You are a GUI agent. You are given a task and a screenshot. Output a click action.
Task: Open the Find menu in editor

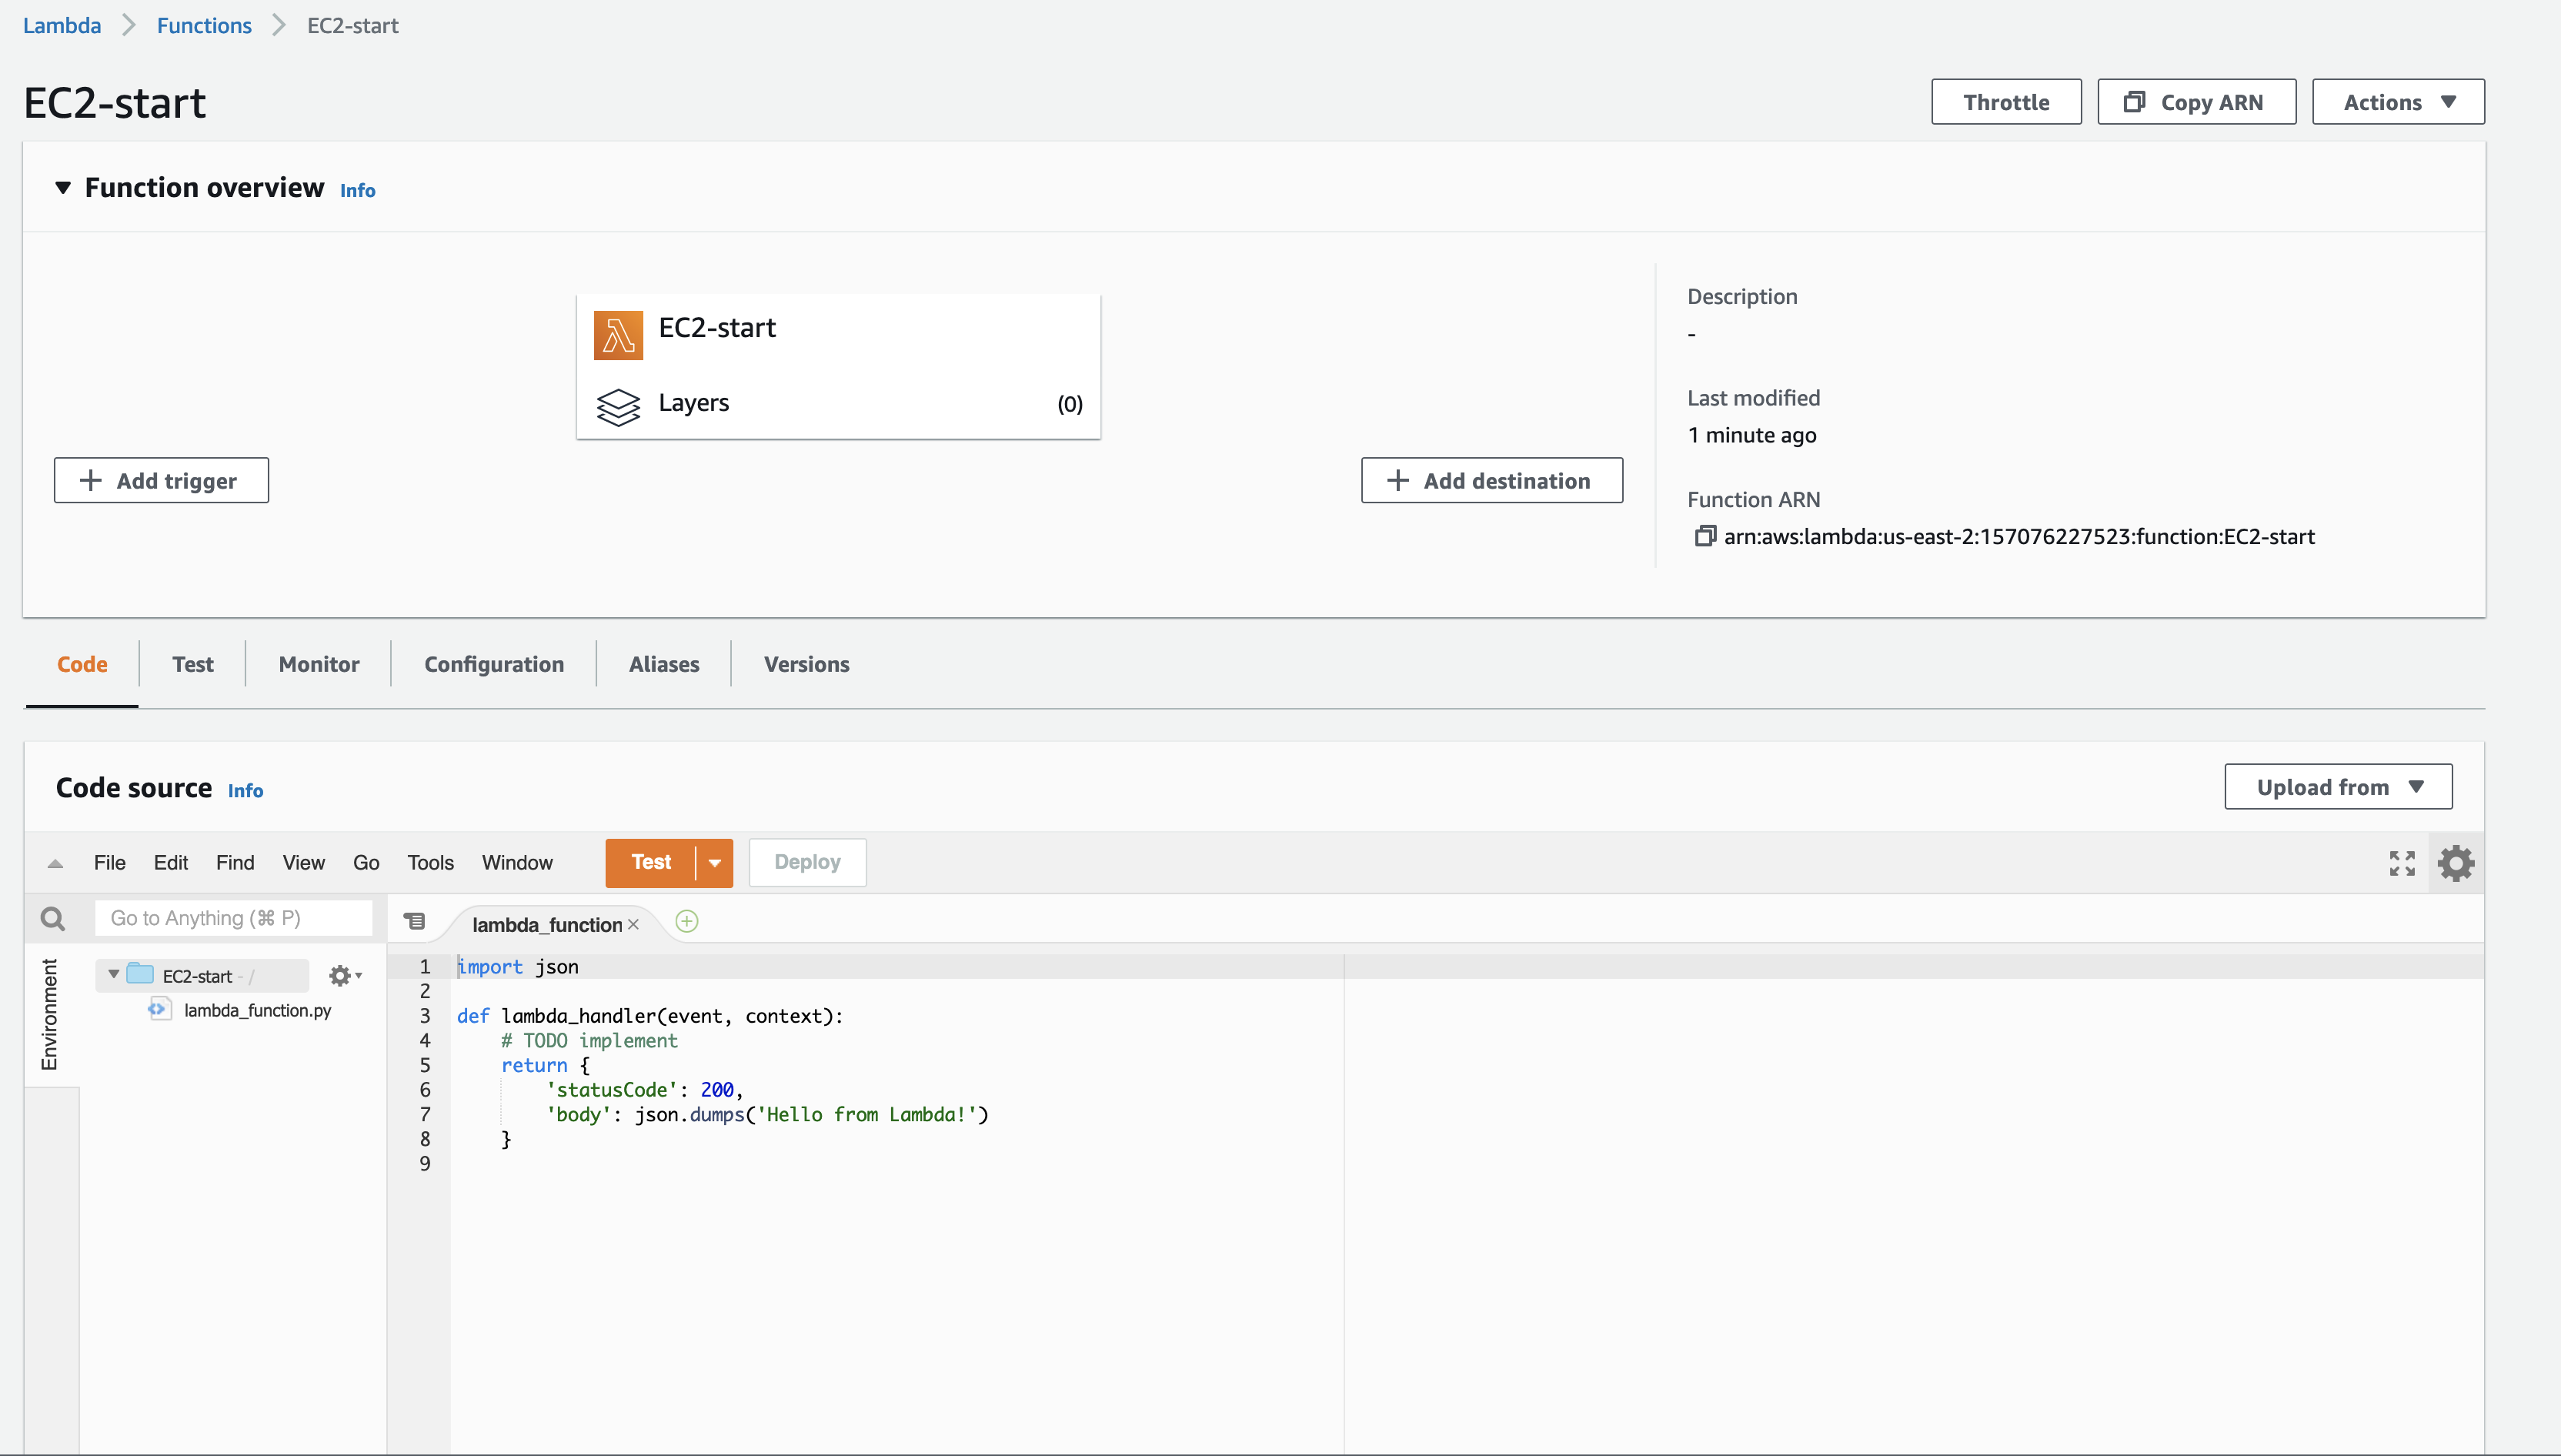tap(235, 862)
